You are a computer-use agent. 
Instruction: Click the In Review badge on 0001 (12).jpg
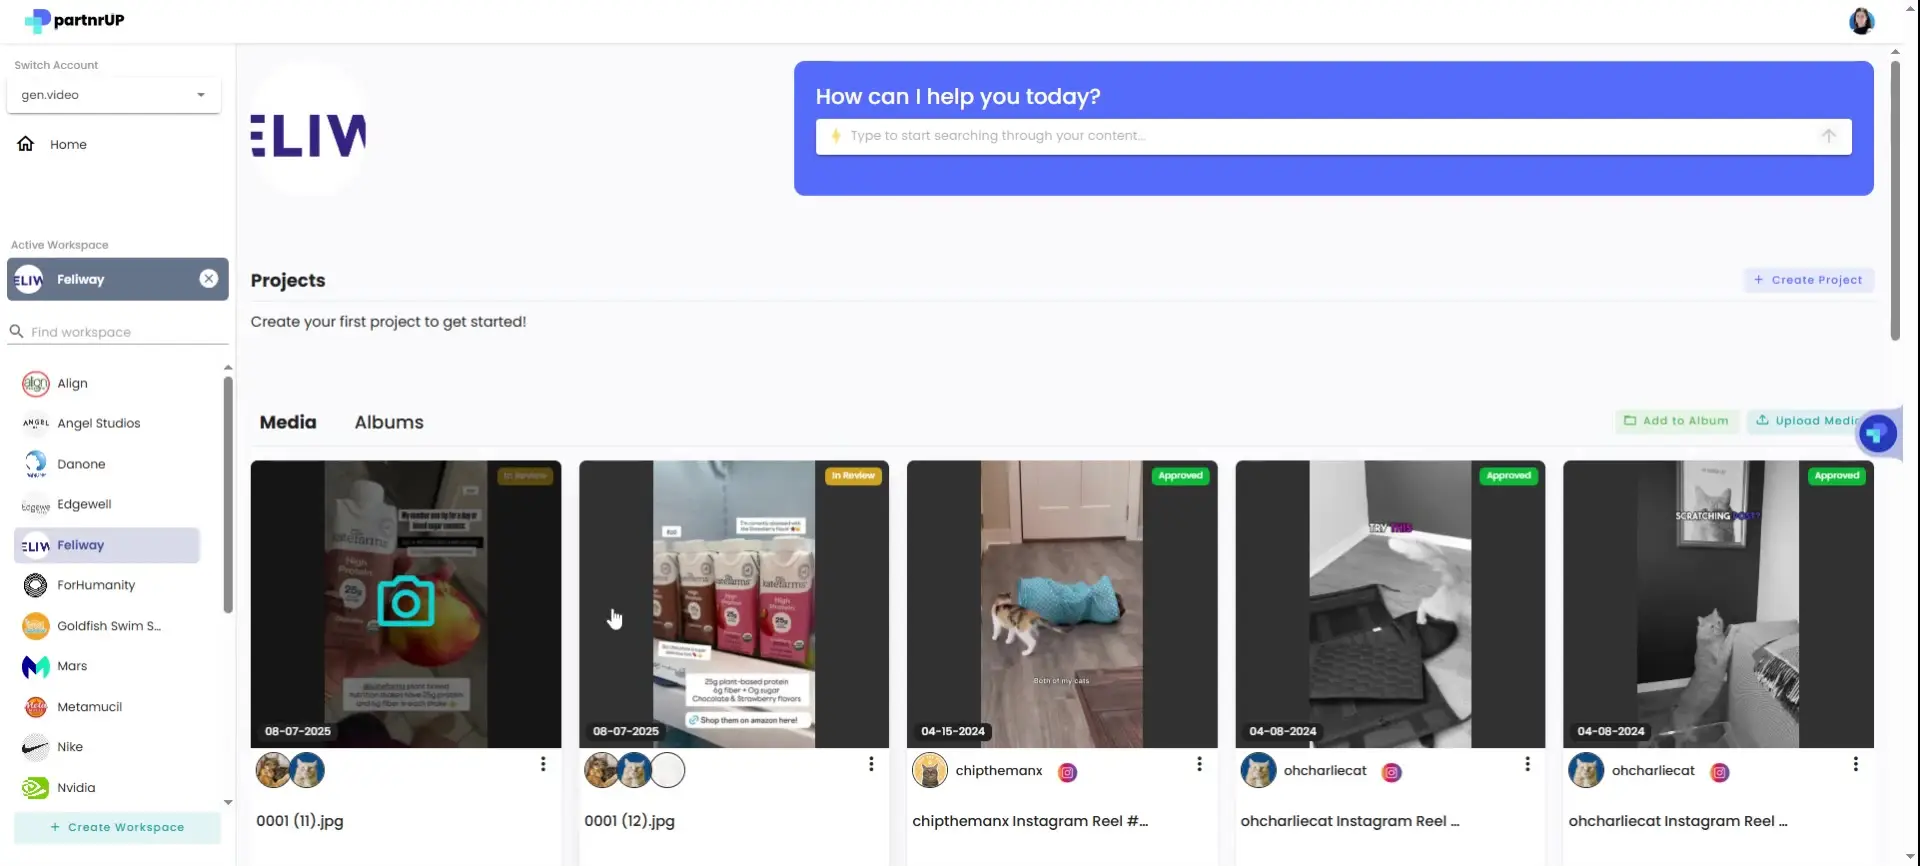coord(853,476)
